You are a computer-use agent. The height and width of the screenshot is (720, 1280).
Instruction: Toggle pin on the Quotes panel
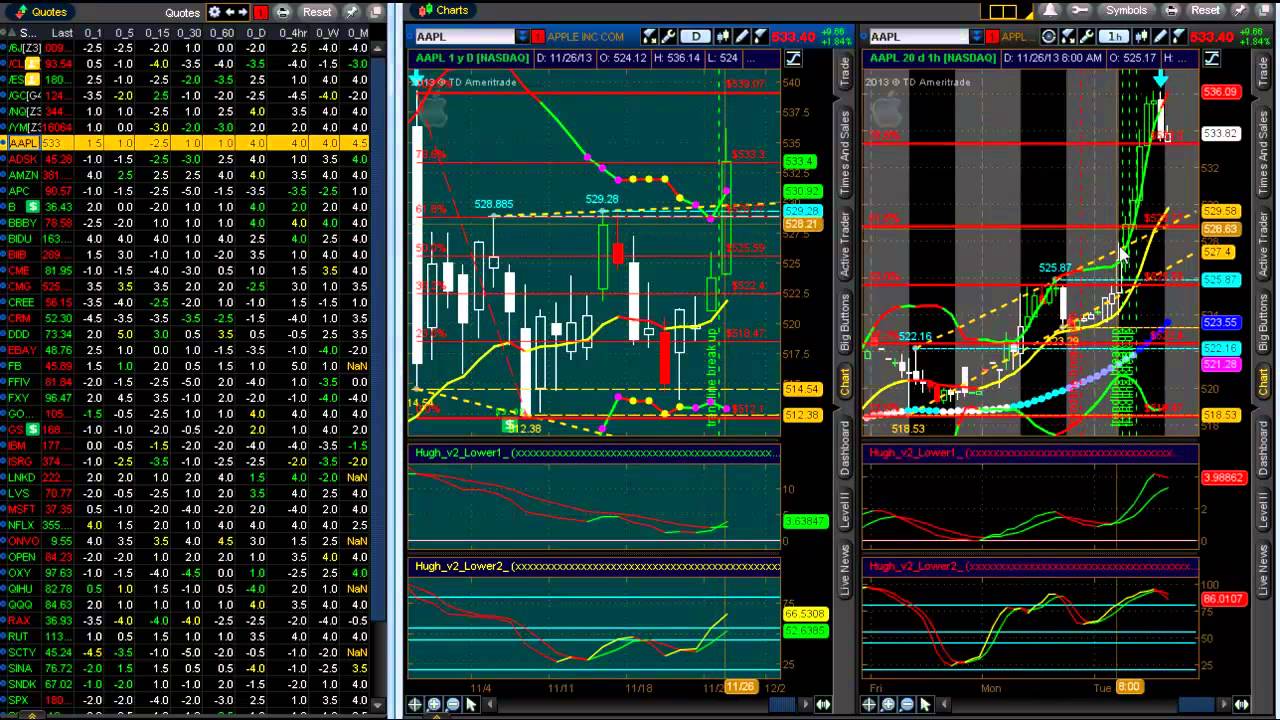click(x=352, y=12)
